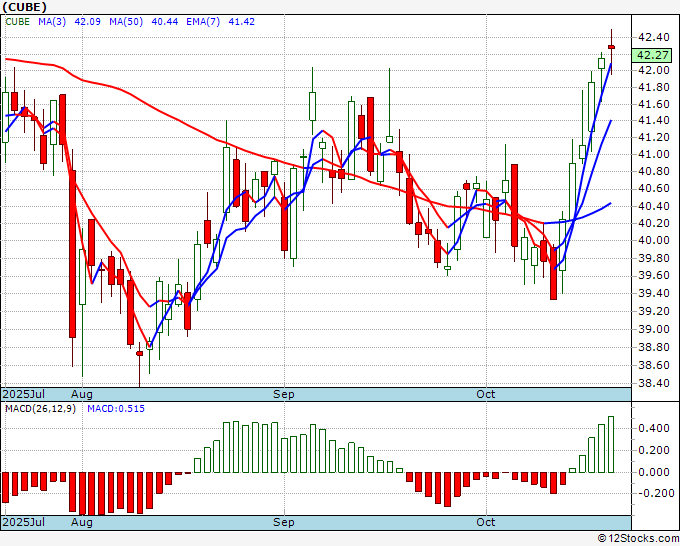Click the EMA(7) value 41.42
This screenshot has width=680, height=546.
[x=241, y=22]
